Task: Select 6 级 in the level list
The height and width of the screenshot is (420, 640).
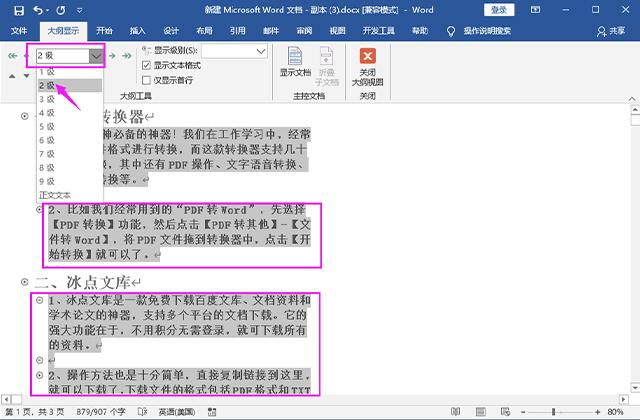Action: tap(69, 140)
